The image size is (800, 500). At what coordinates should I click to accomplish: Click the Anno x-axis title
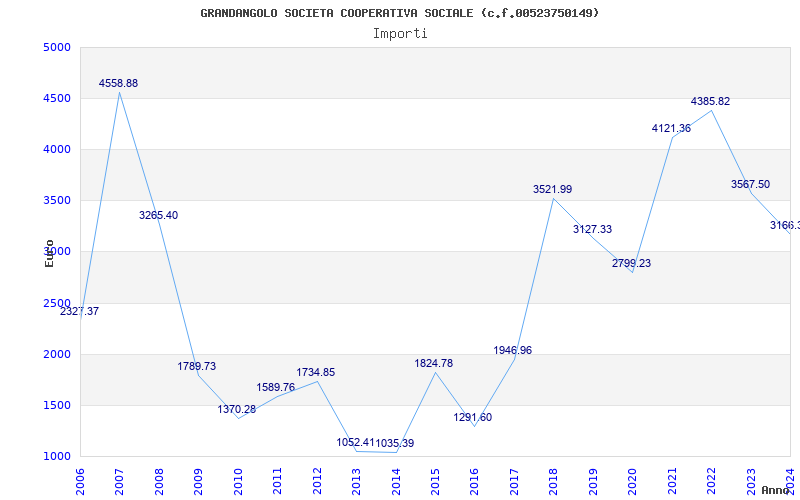775,490
